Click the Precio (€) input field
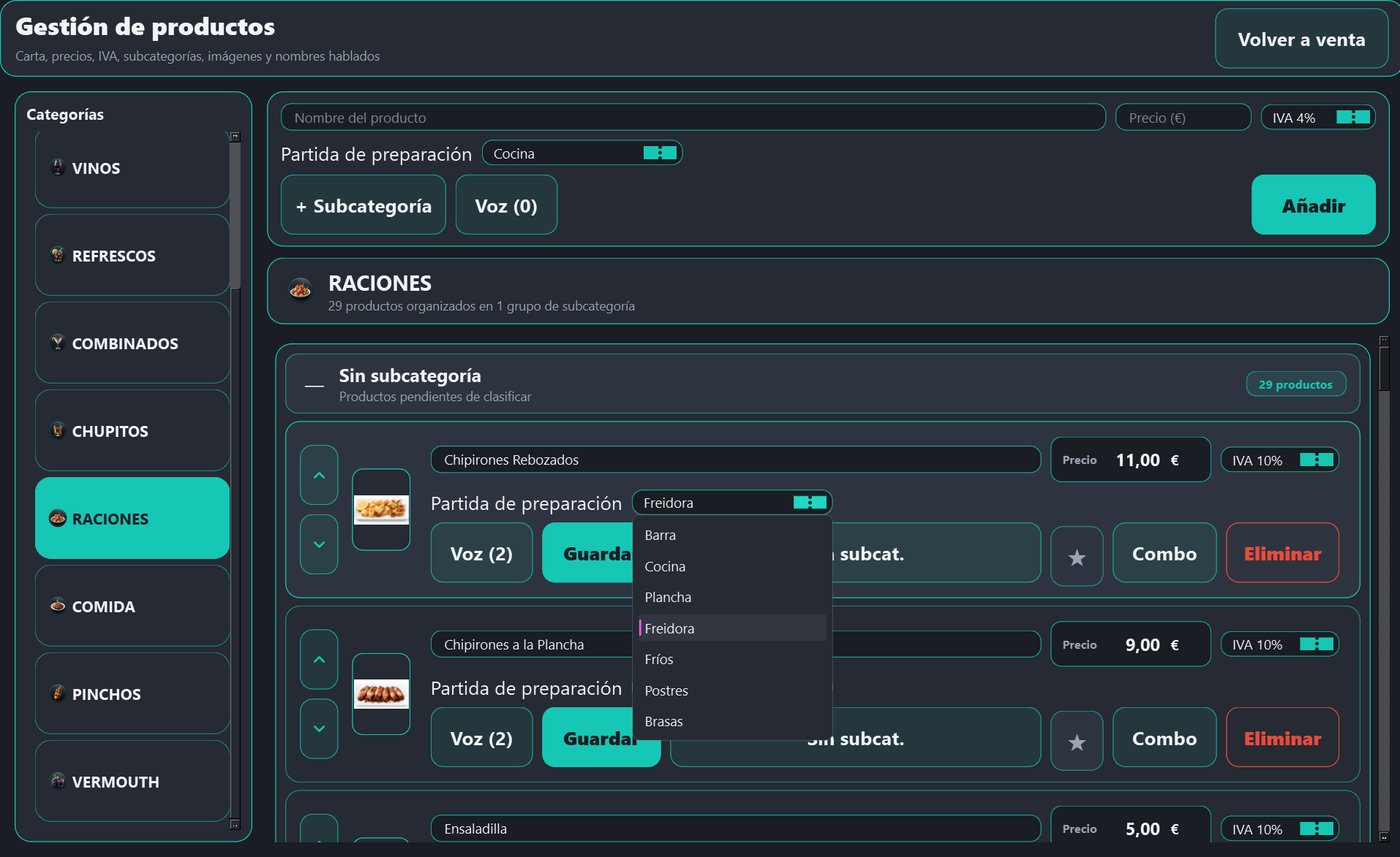Screen dimensions: 1400x857 tap(1183, 117)
